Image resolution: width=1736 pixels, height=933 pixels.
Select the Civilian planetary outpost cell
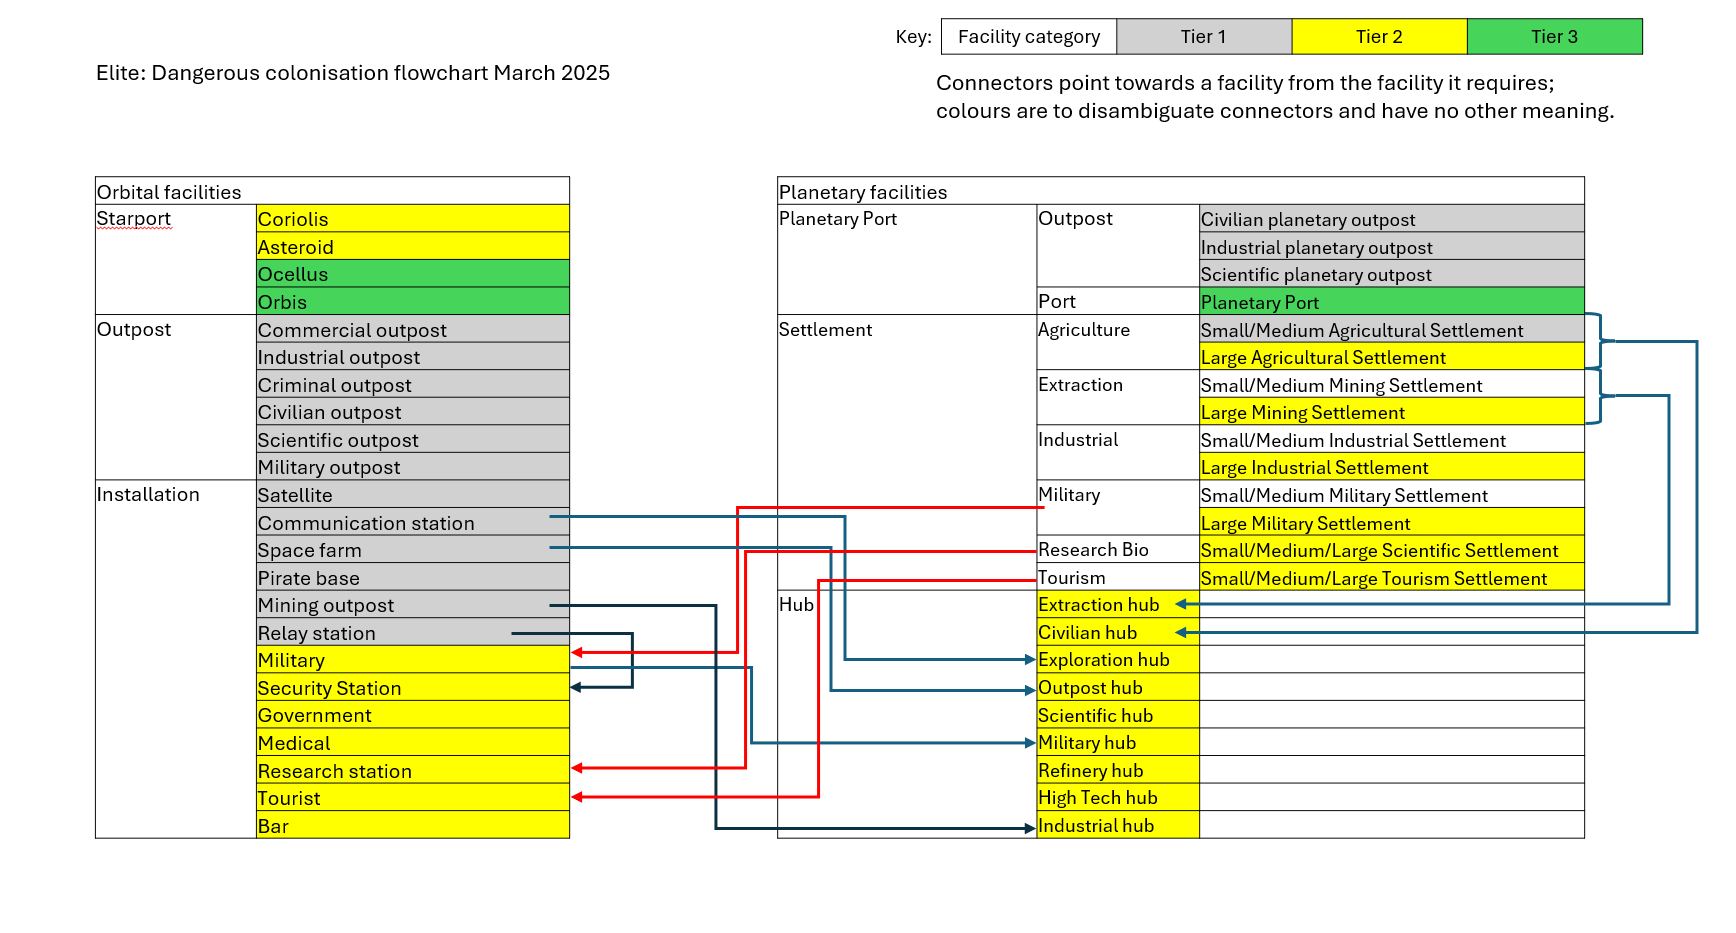point(1392,218)
